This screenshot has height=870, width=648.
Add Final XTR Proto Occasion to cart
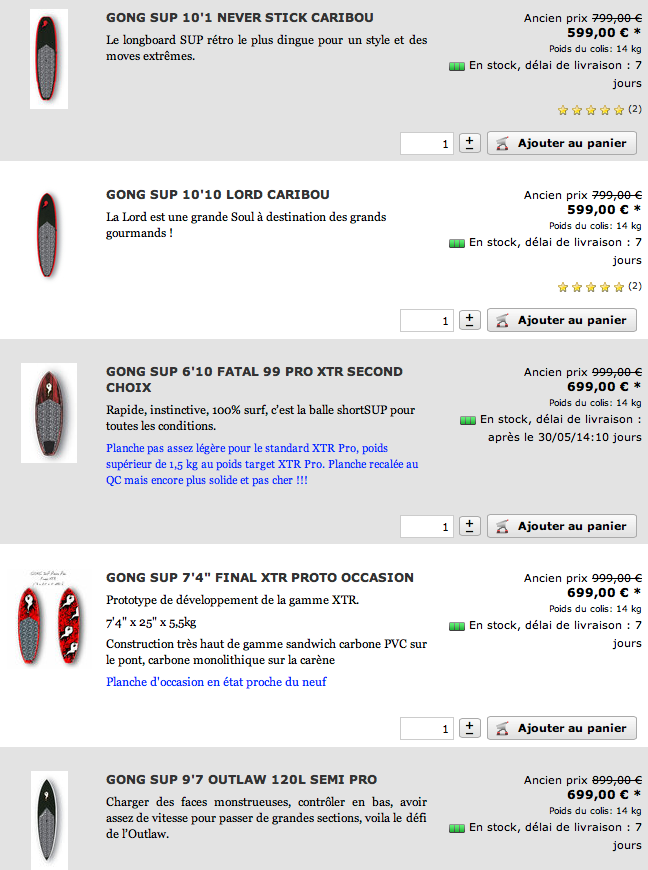(x=561, y=728)
